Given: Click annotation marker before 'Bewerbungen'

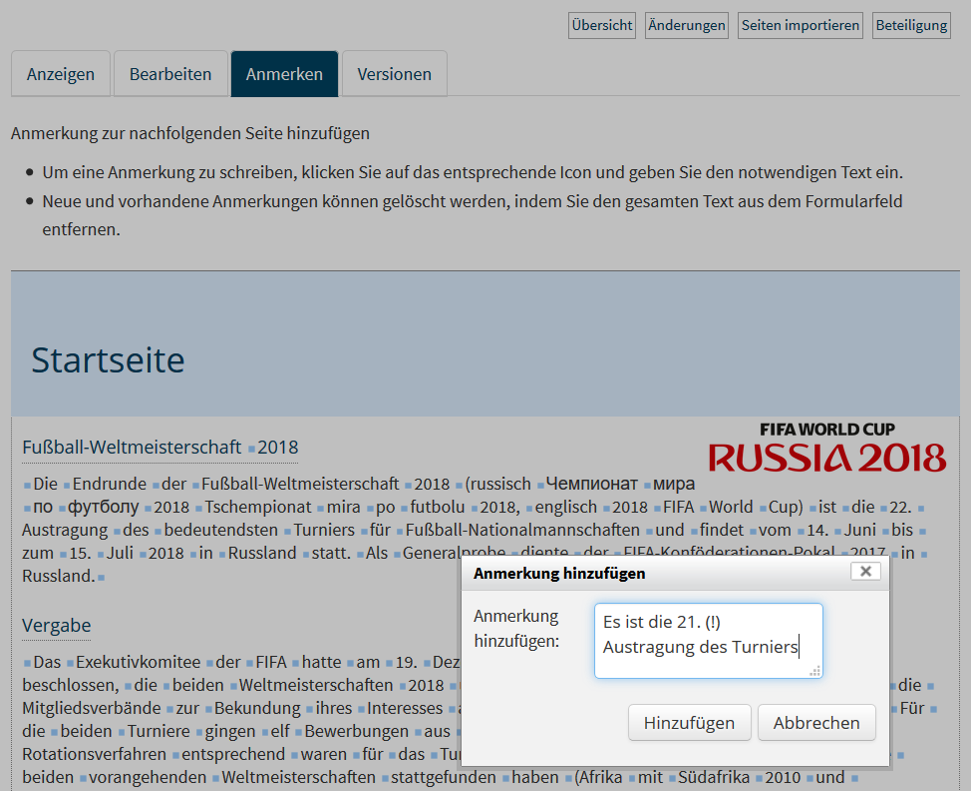Looking at the screenshot, I should (297, 733).
